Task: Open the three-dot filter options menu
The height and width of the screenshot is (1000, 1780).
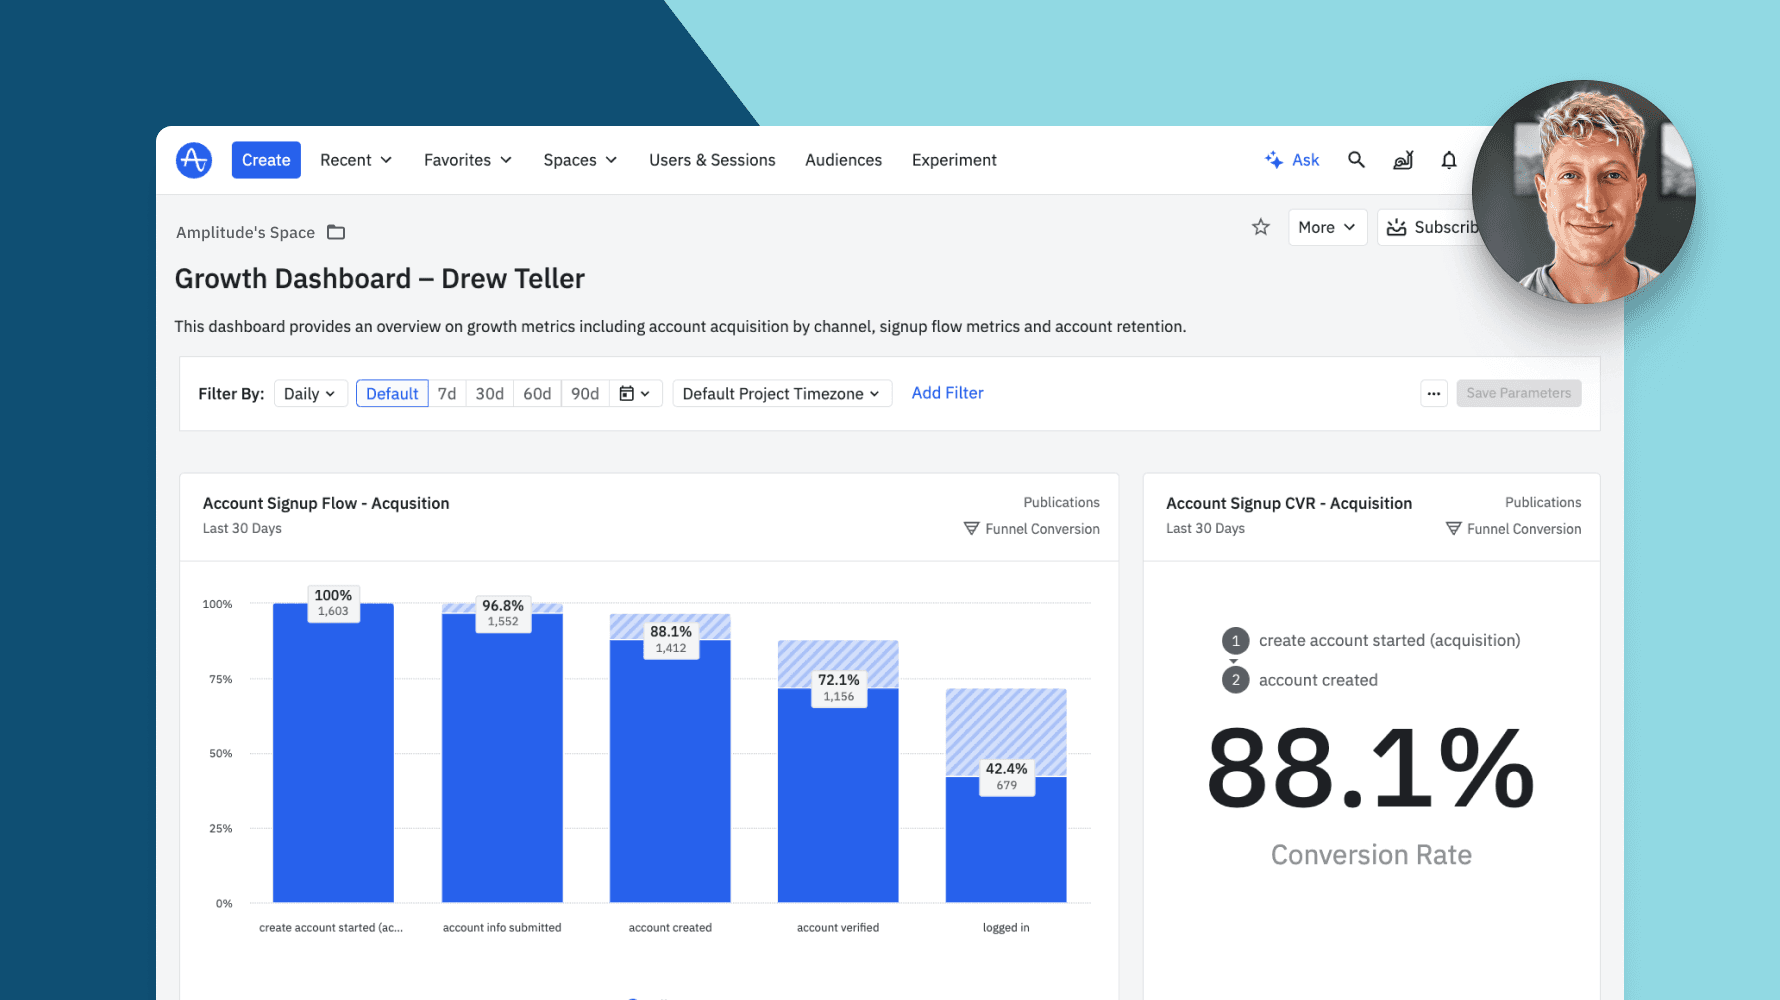Action: (1433, 393)
